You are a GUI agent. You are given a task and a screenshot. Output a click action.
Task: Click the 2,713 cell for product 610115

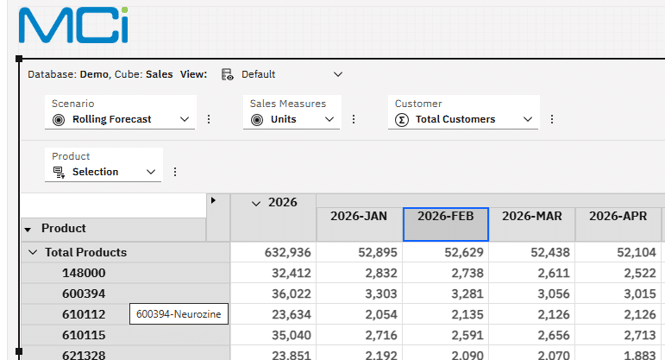(618, 335)
